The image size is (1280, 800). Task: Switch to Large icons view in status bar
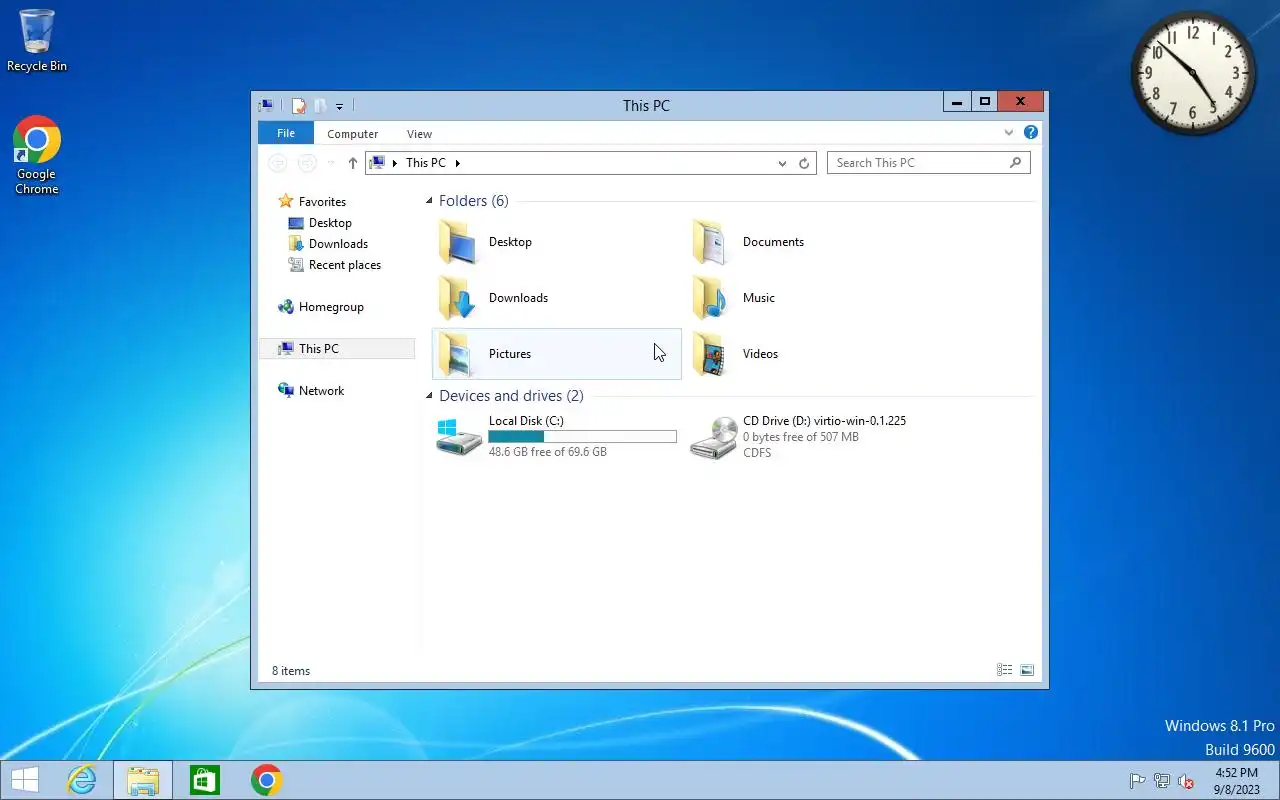pyautogui.click(x=1027, y=671)
